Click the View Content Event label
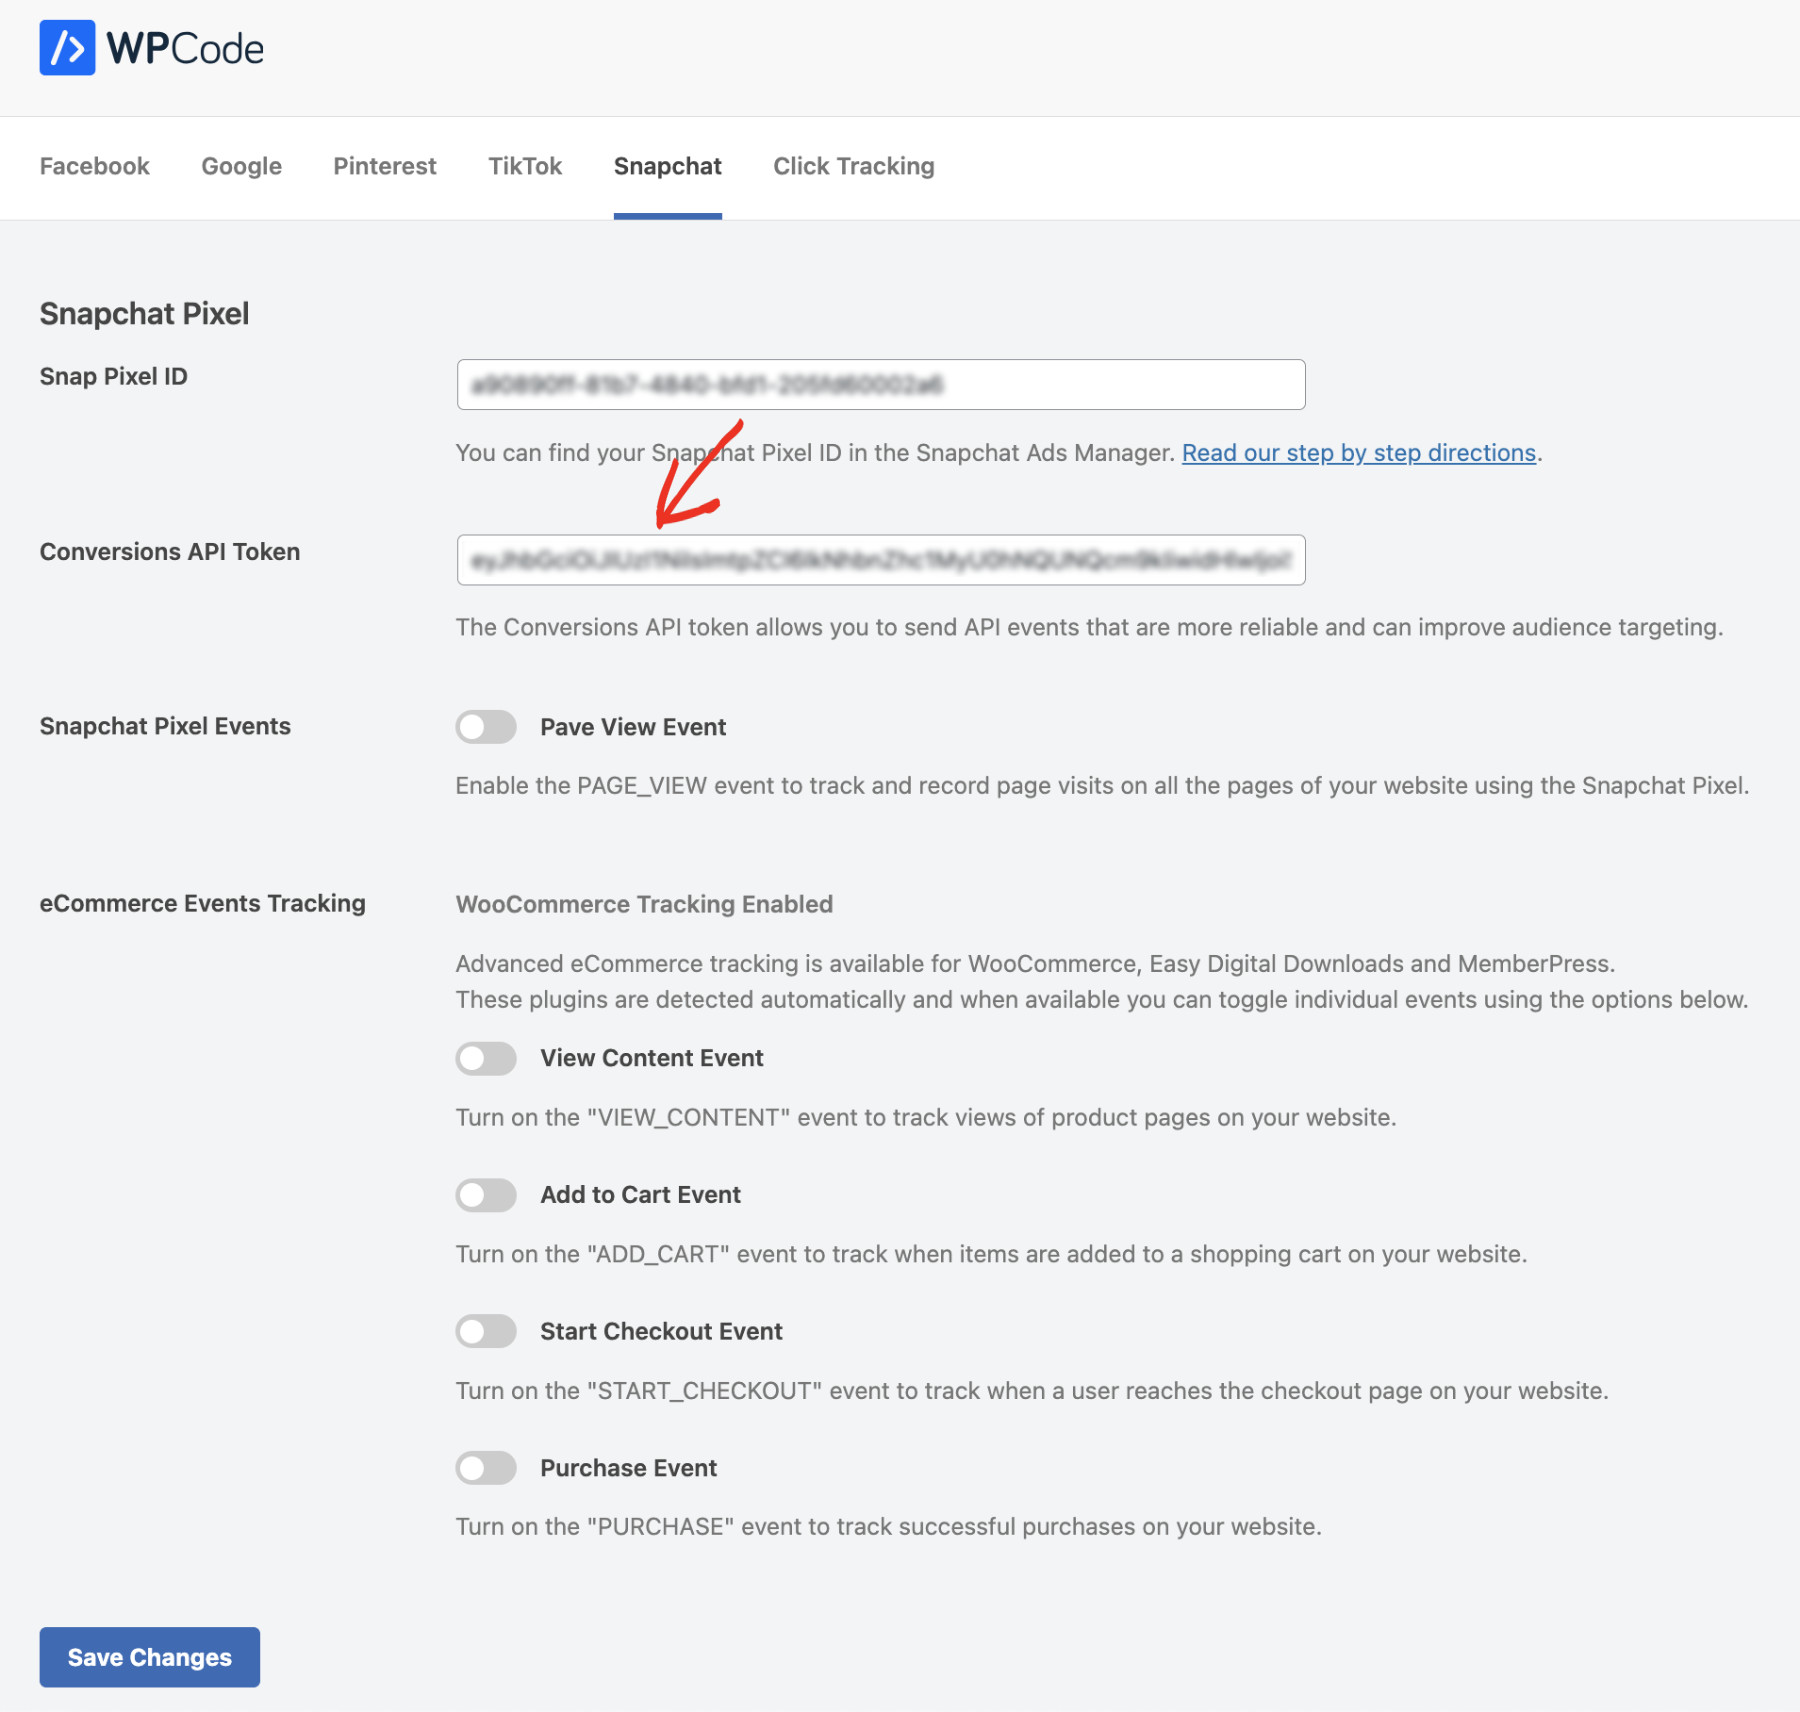The width and height of the screenshot is (1800, 1712). tap(652, 1058)
